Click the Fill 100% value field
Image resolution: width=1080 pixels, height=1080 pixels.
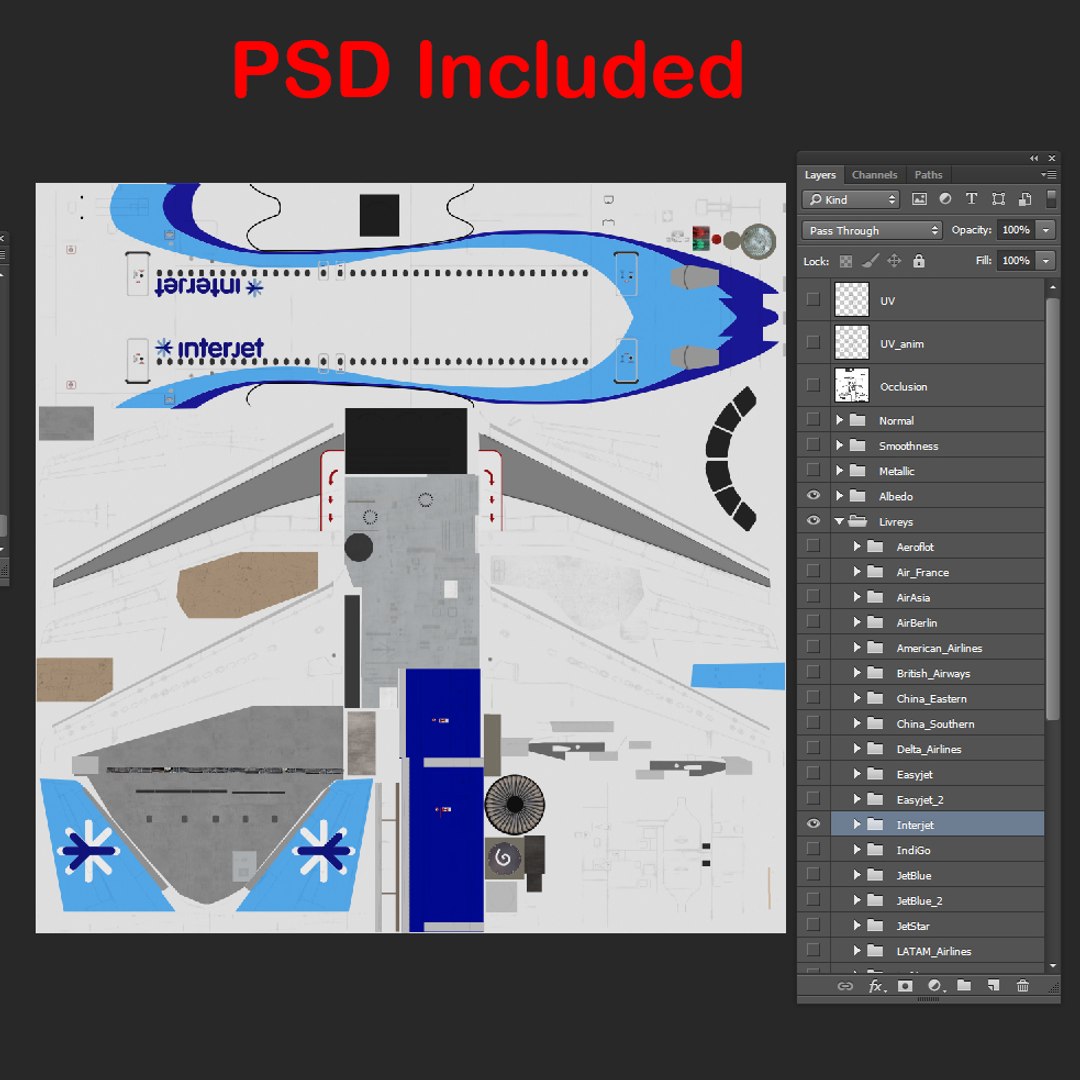(x=1017, y=260)
